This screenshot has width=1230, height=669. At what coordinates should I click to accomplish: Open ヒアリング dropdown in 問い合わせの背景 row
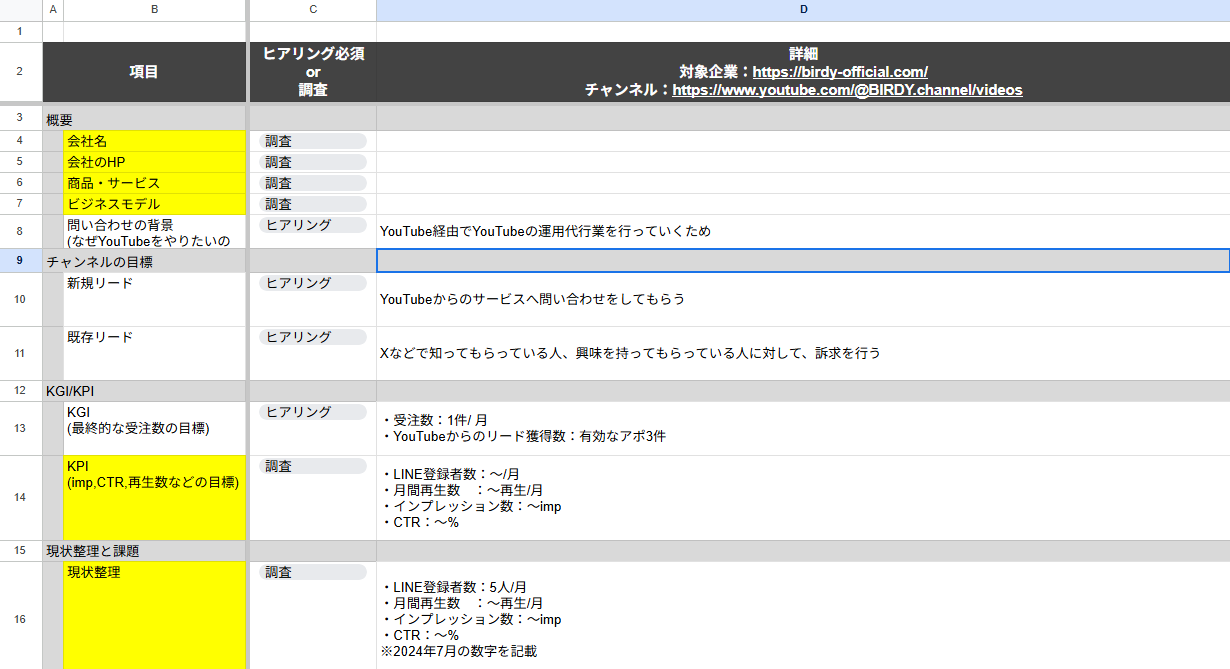point(313,225)
